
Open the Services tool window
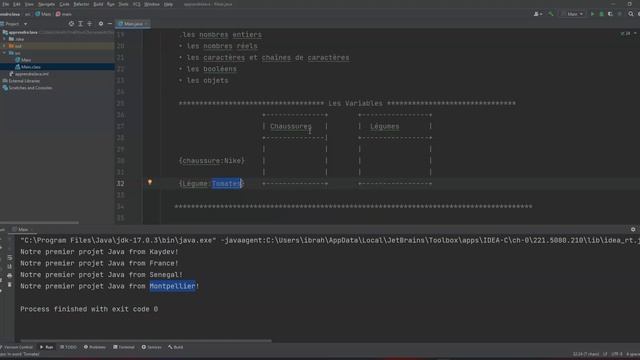pos(151,347)
